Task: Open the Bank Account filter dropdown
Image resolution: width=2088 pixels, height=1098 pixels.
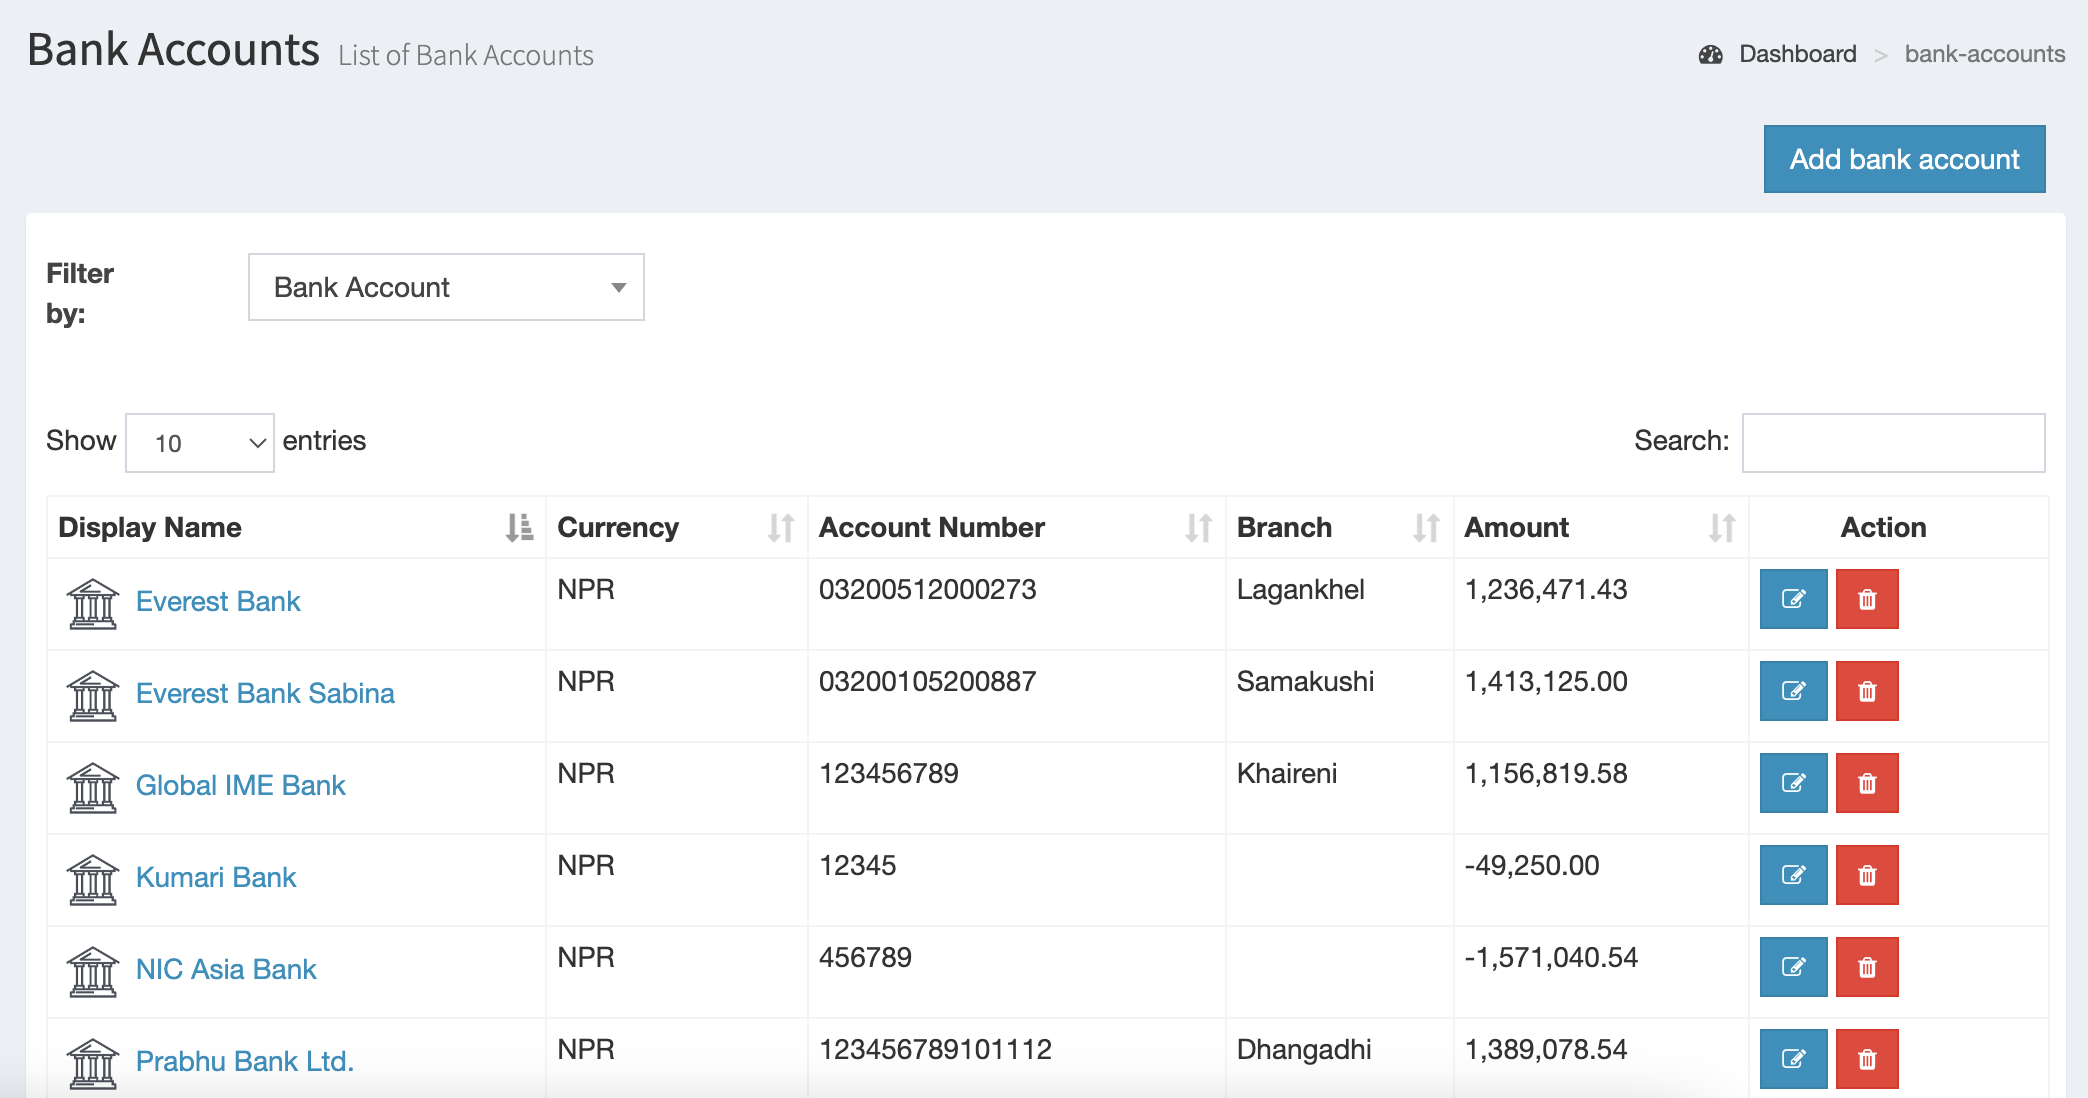Action: pos(446,287)
